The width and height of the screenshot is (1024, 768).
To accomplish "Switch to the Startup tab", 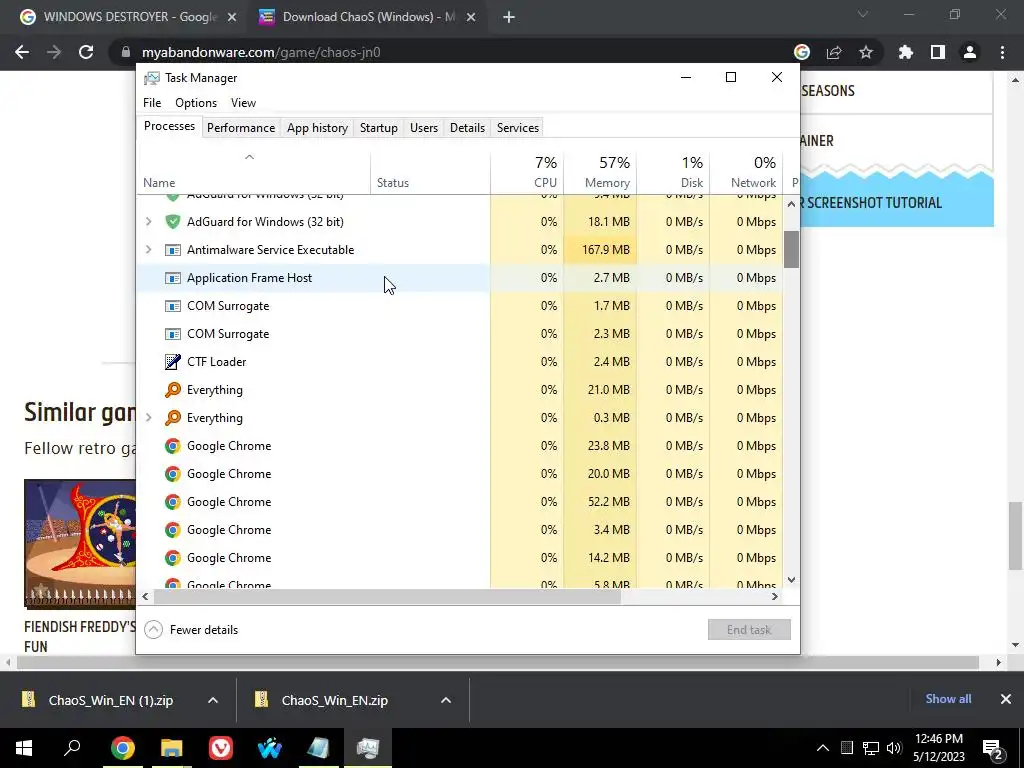I will point(379,128).
